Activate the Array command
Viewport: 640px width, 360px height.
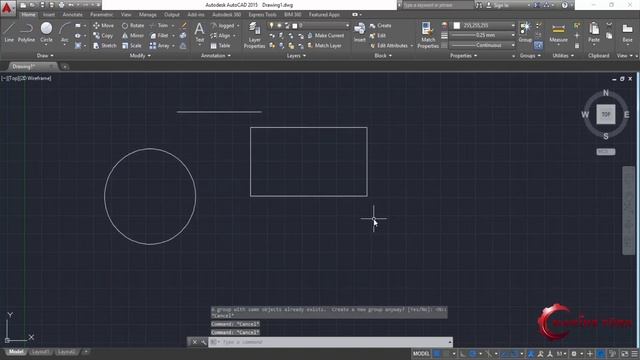160,46
